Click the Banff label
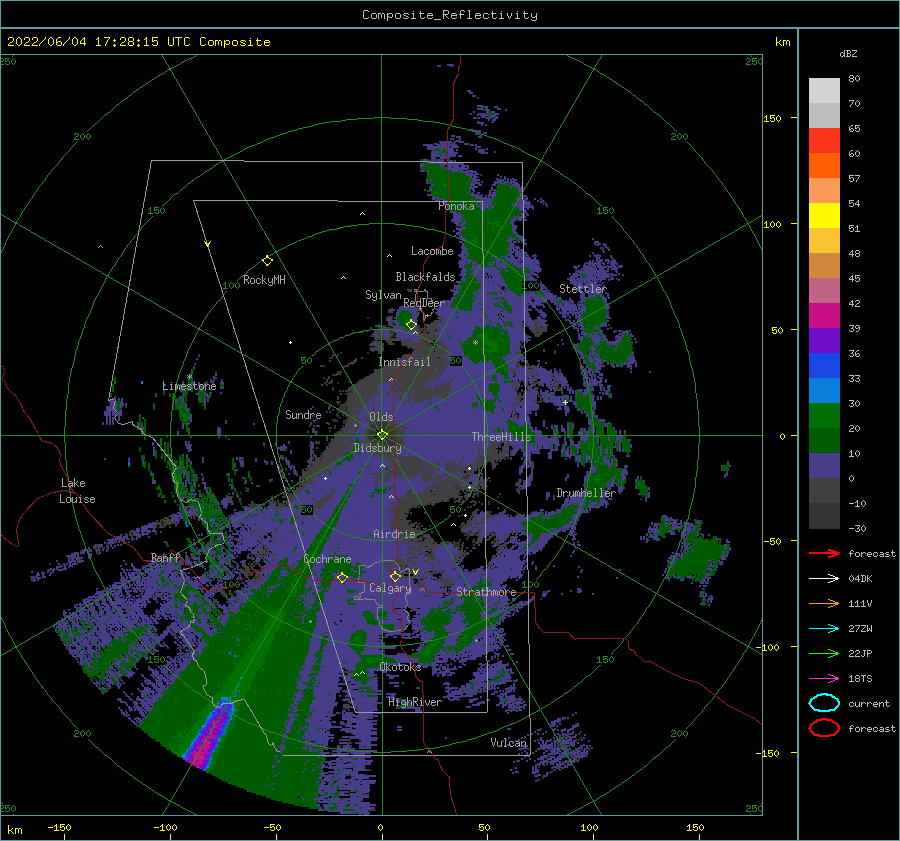This screenshot has height=841, width=900. pyautogui.click(x=165, y=557)
